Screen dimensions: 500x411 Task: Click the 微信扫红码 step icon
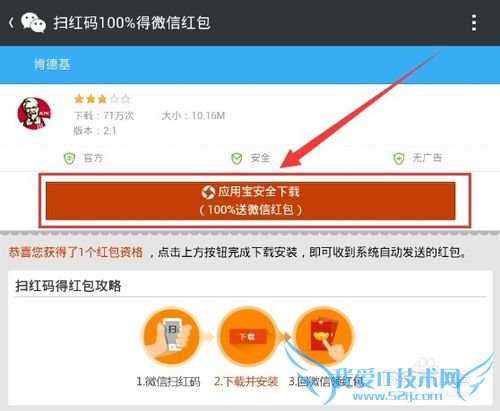point(171,337)
